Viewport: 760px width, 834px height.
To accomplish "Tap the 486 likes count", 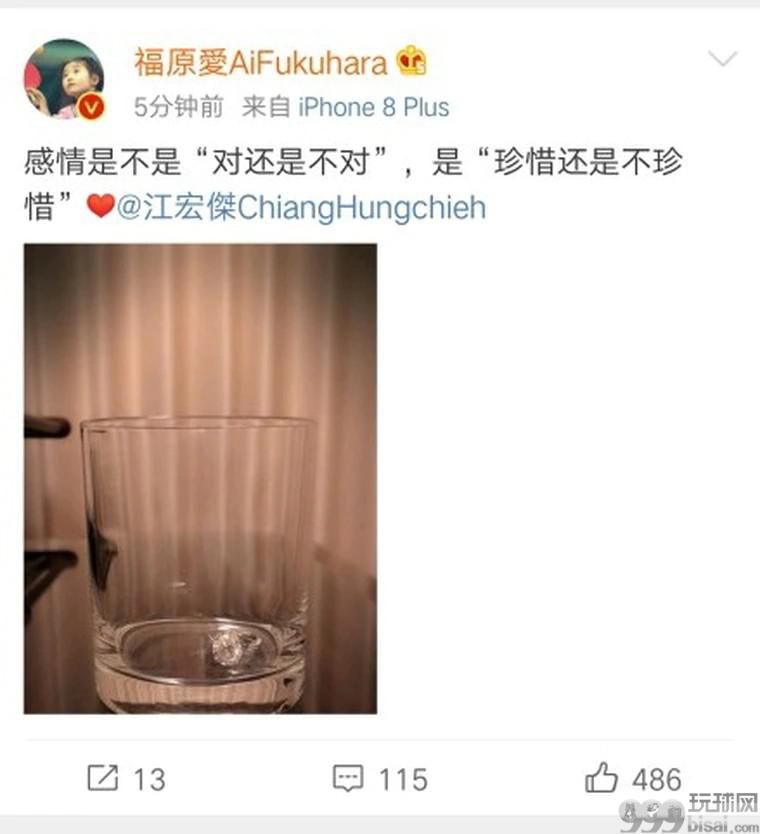I will (x=657, y=779).
